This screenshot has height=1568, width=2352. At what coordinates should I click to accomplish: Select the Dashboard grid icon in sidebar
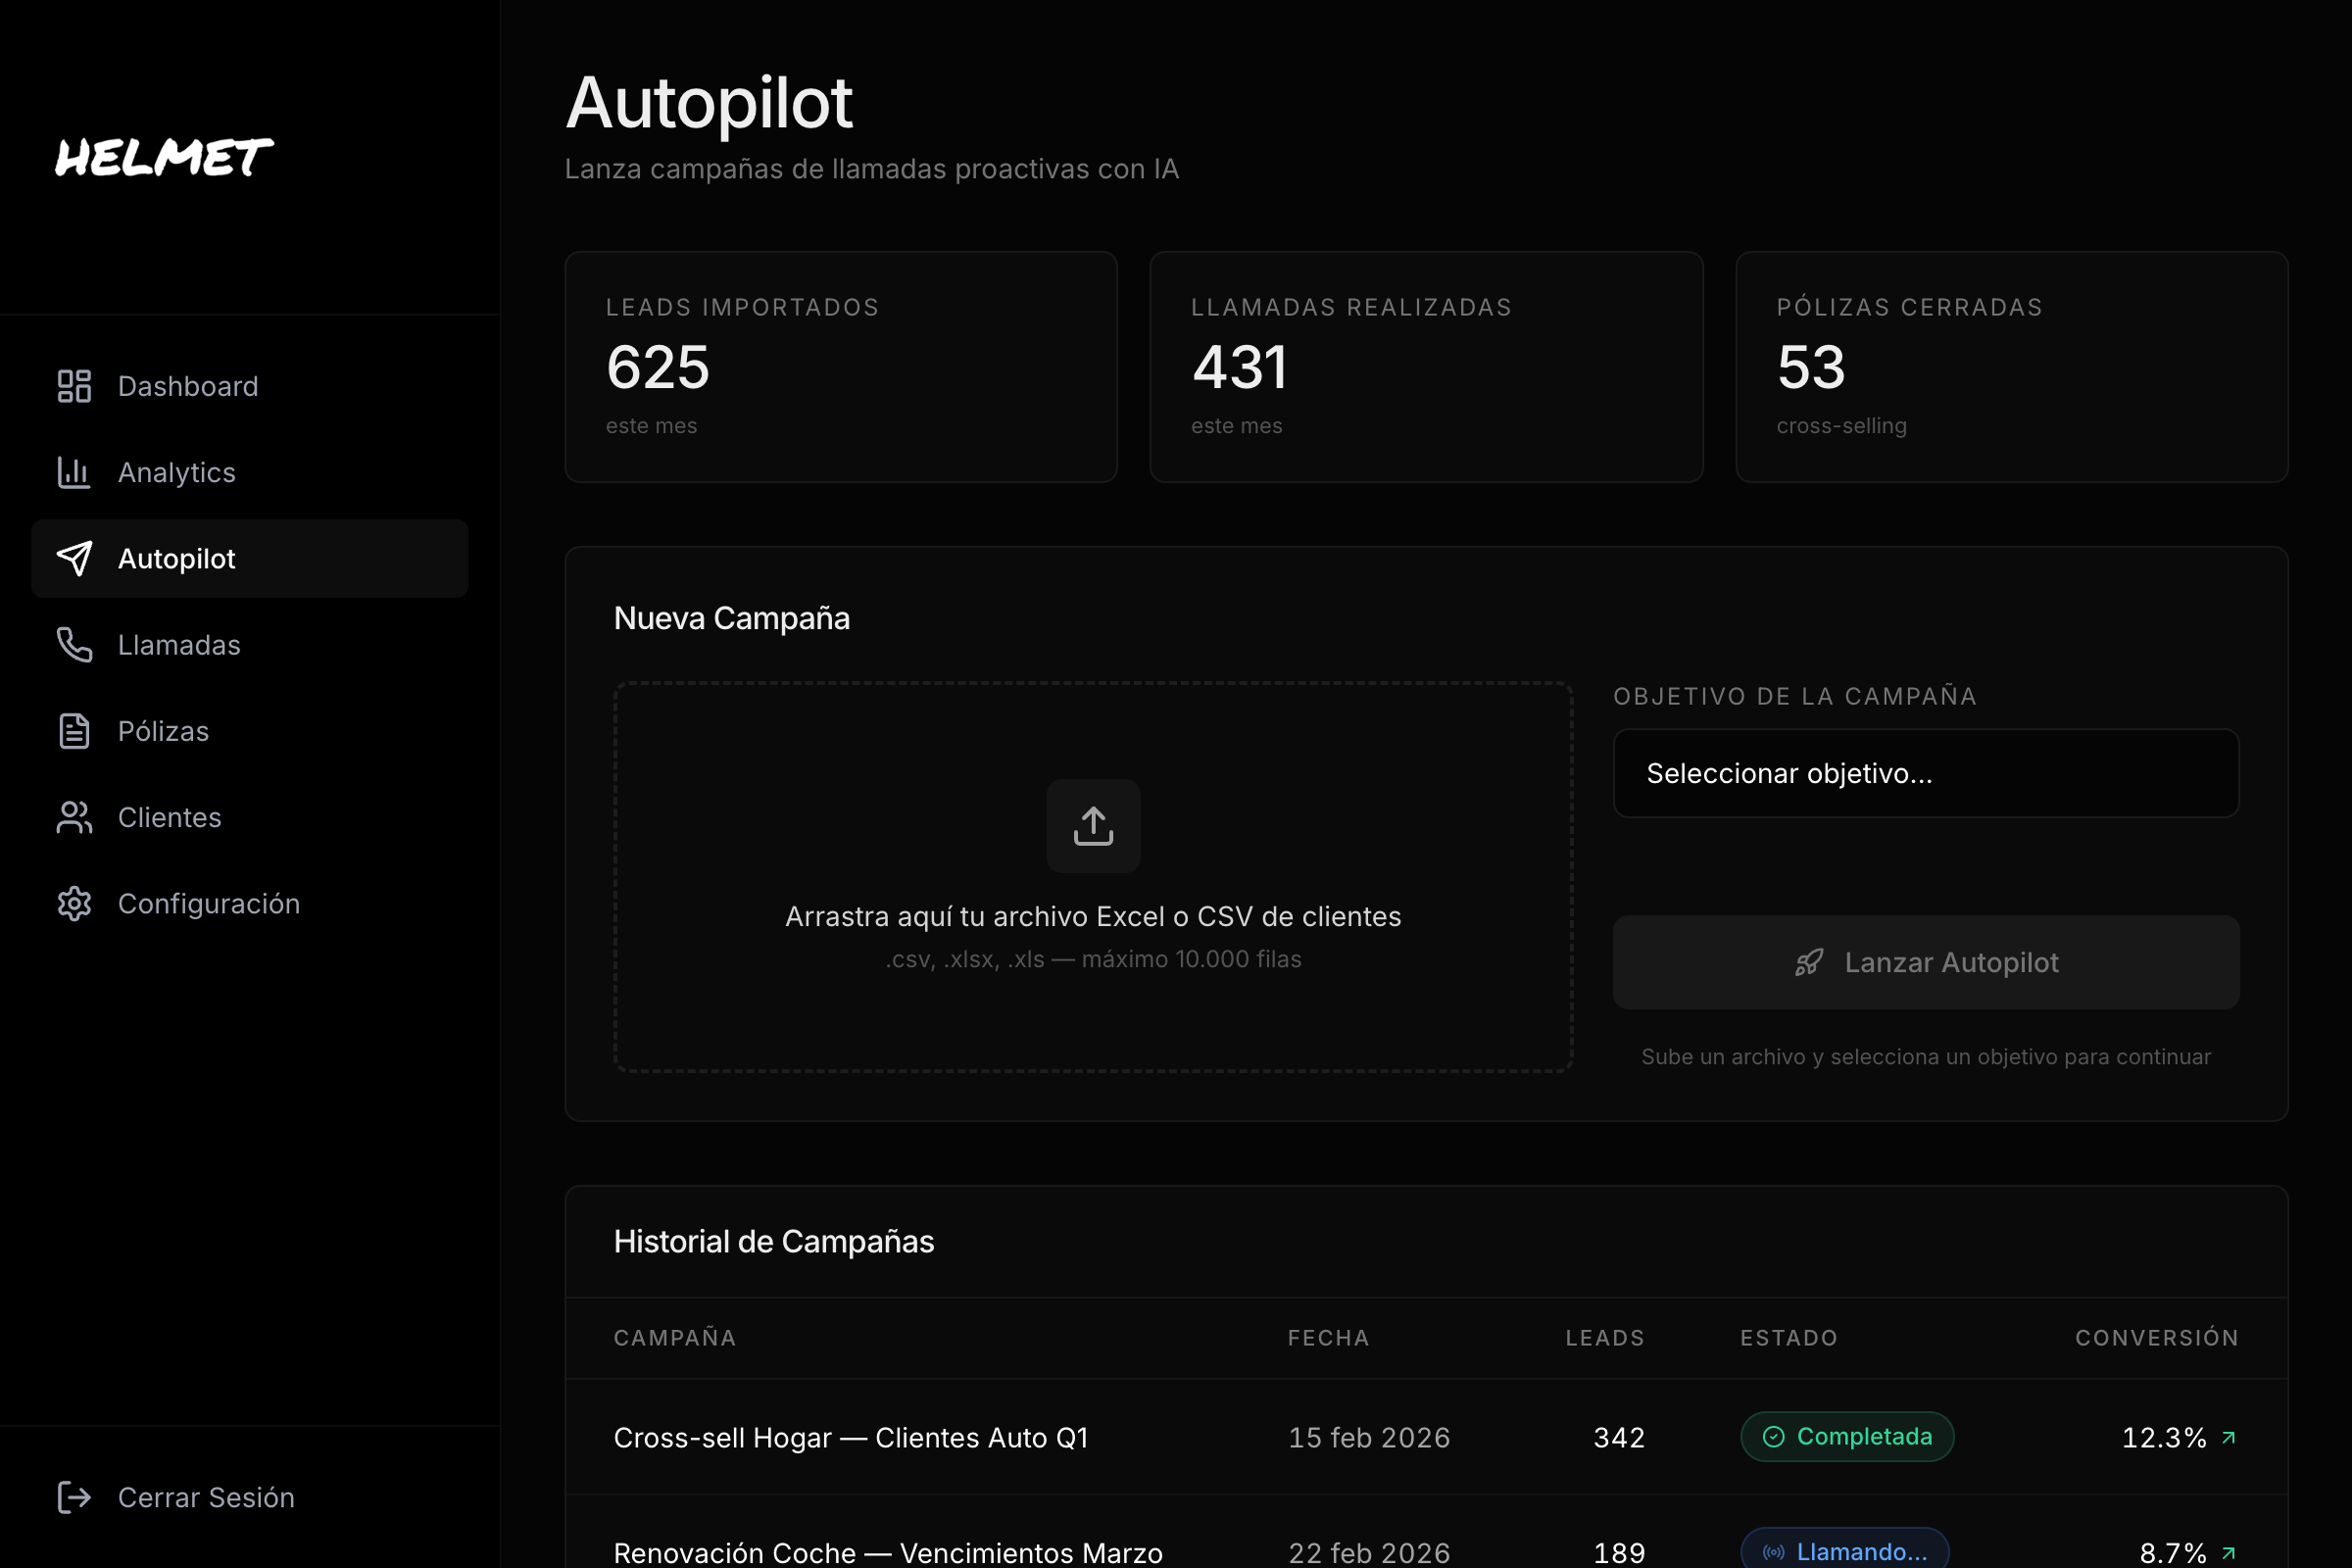73,386
